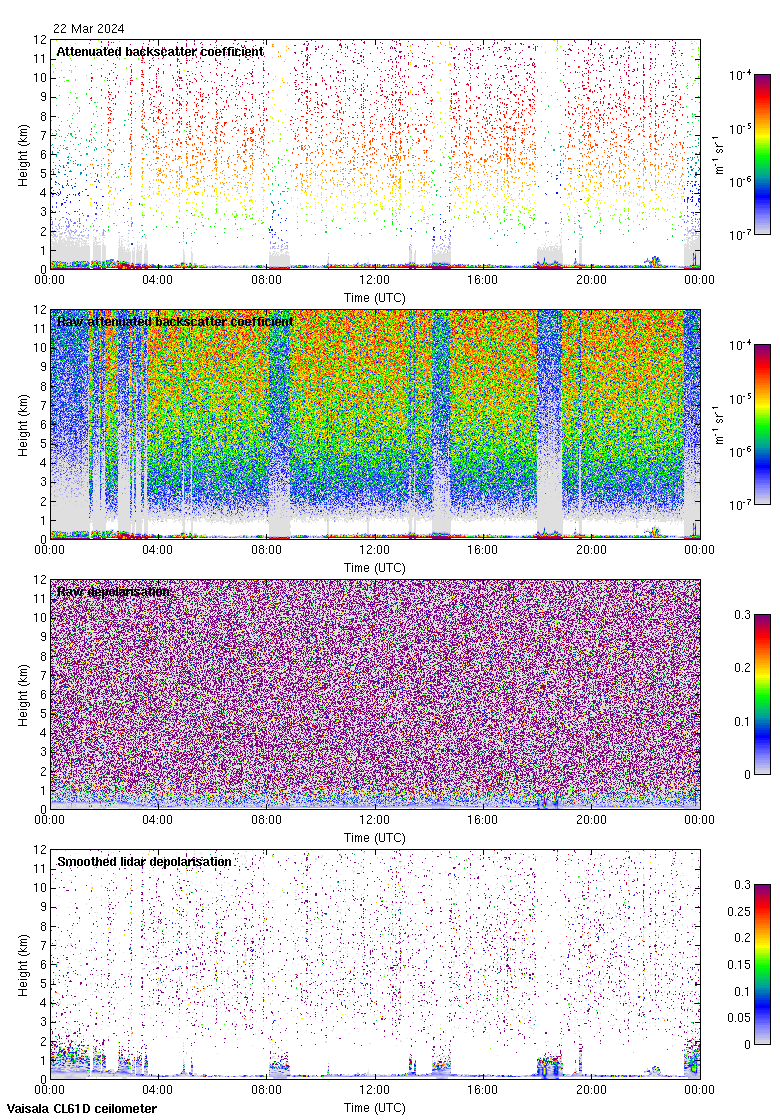Select the "Attenuated backscatter coefficient" plot title

[x=160, y=52]
